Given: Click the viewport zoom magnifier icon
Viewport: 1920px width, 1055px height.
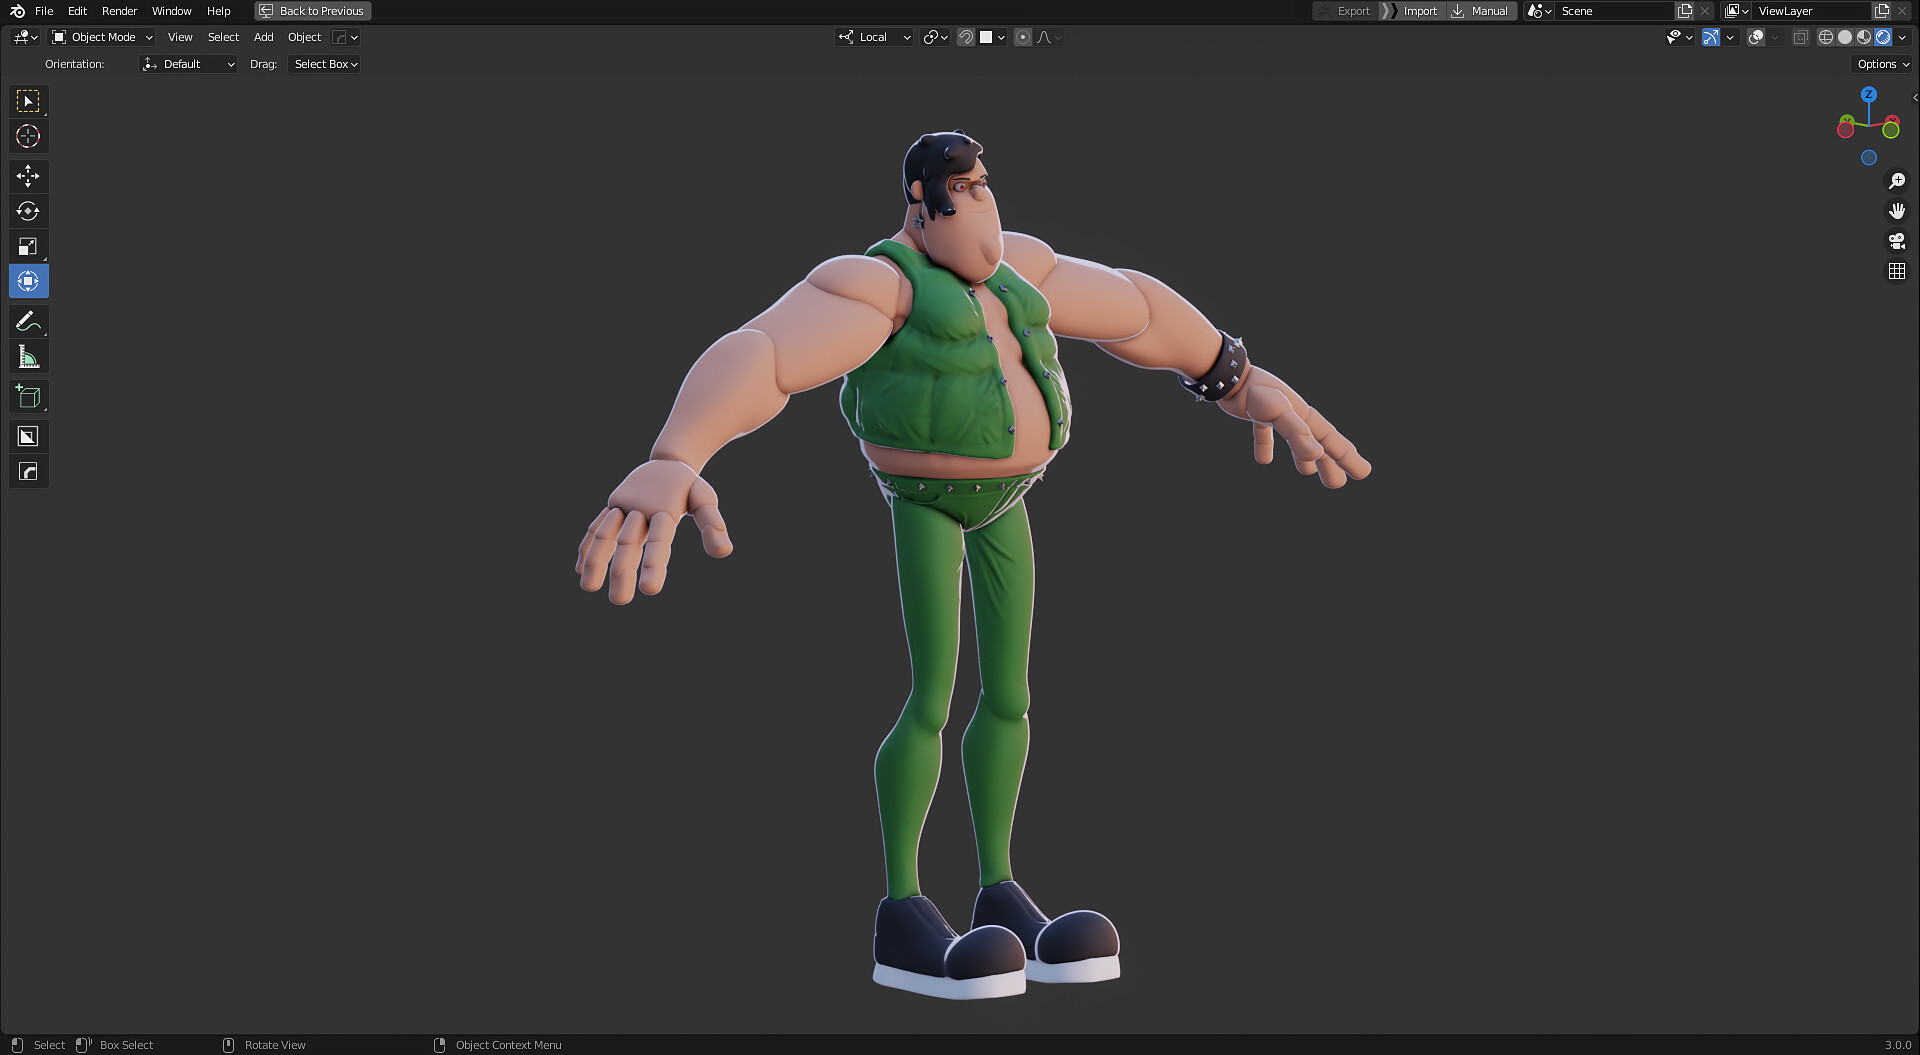Looking at the screenshot, I should coord(1896,181).
